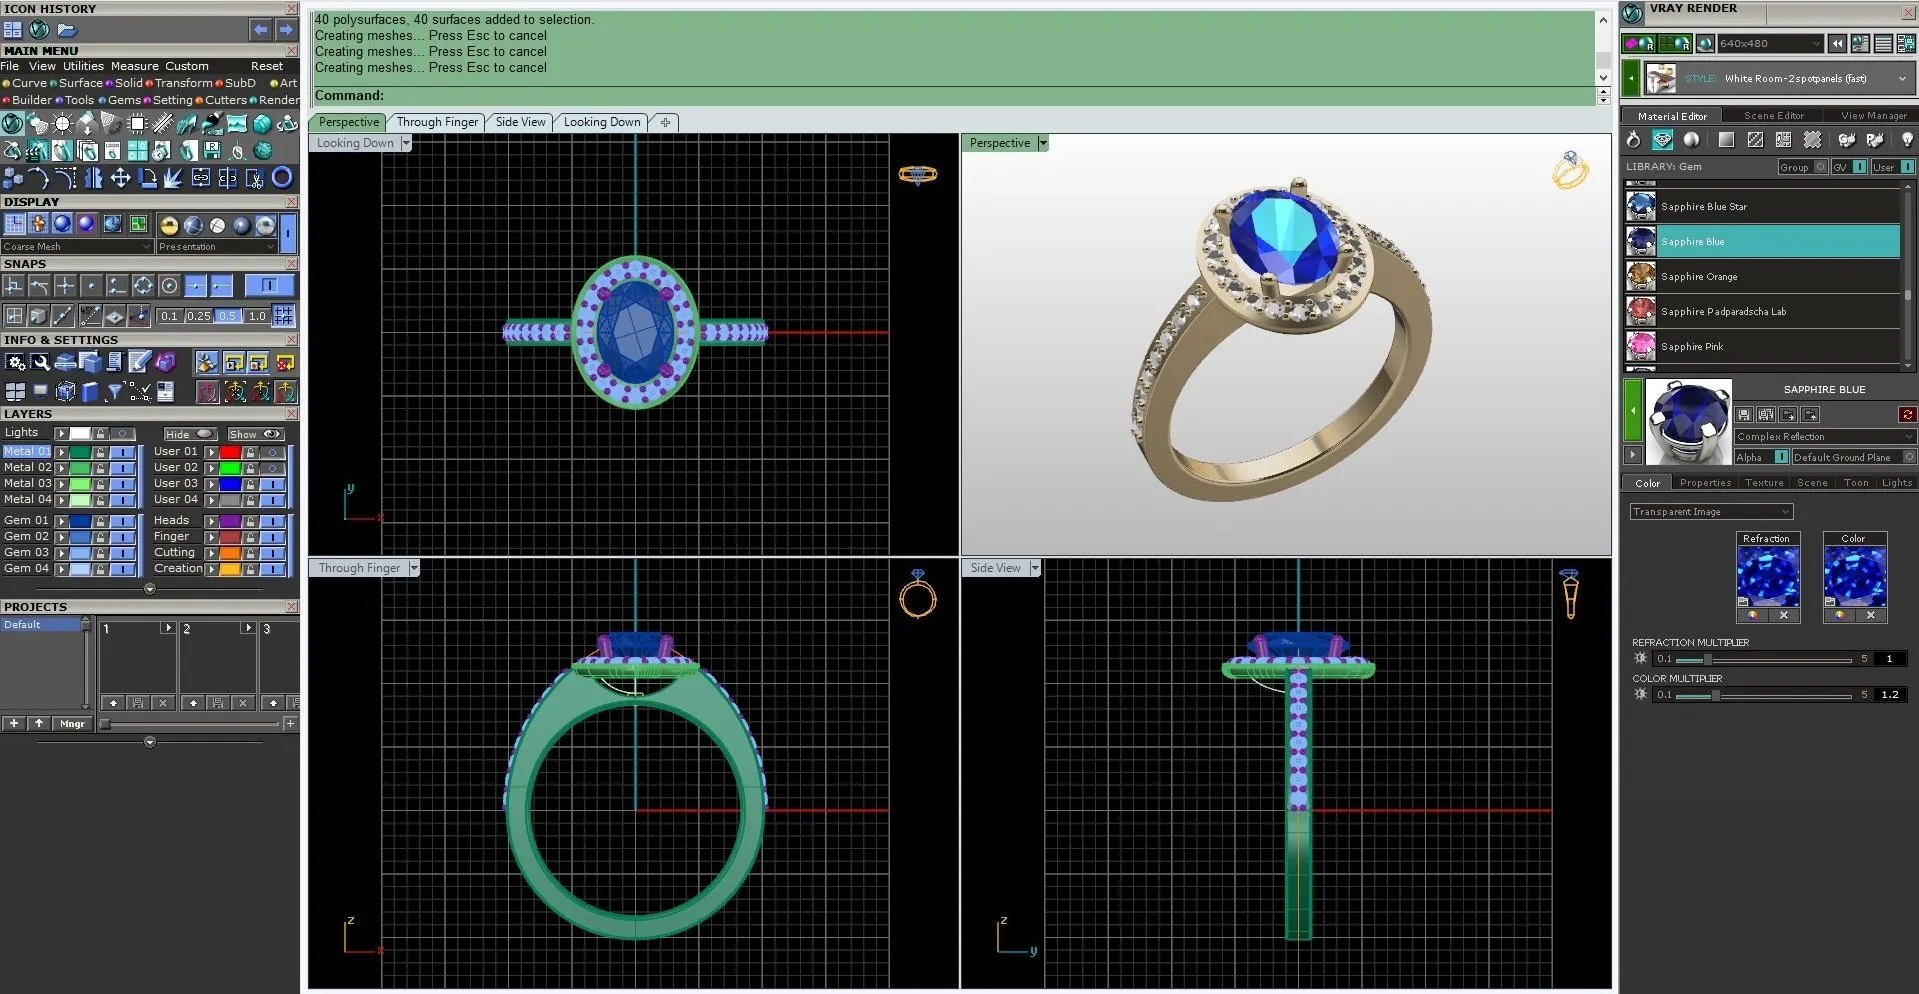Click the red refresh material icon
Screen dimensions: 1919x994
(1908, 415)
